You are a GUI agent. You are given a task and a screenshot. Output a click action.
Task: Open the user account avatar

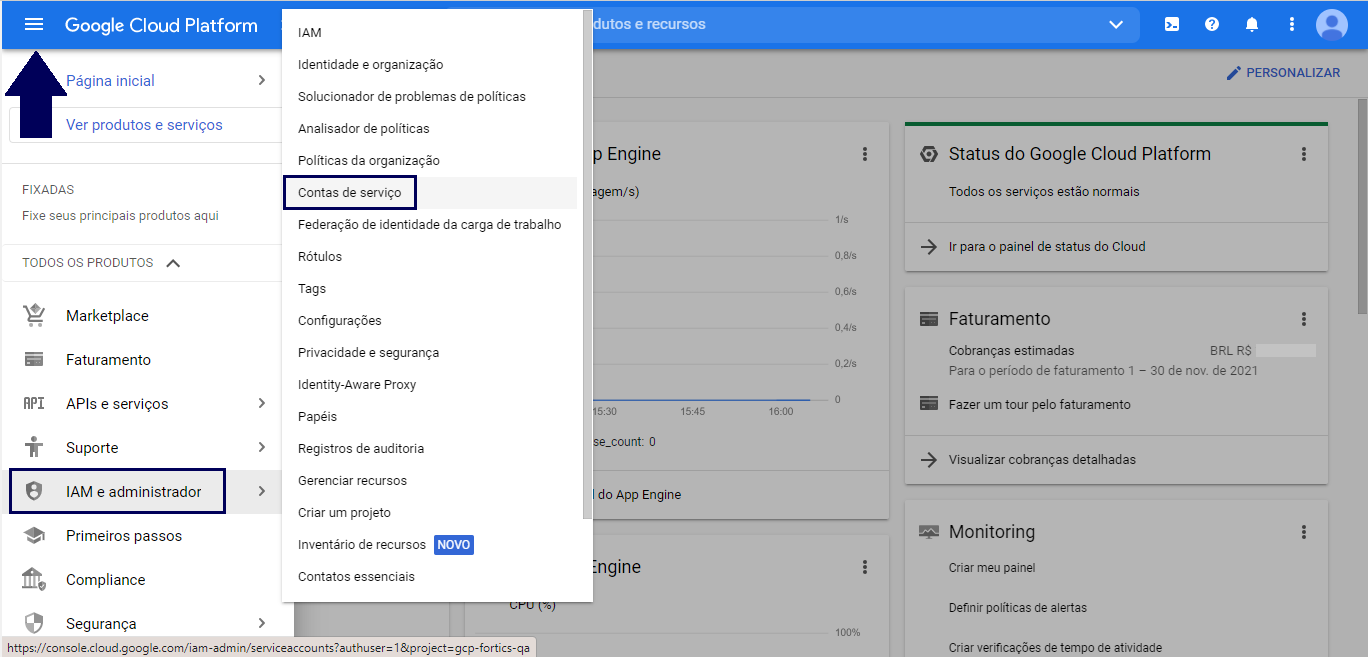coord(1332,24)
